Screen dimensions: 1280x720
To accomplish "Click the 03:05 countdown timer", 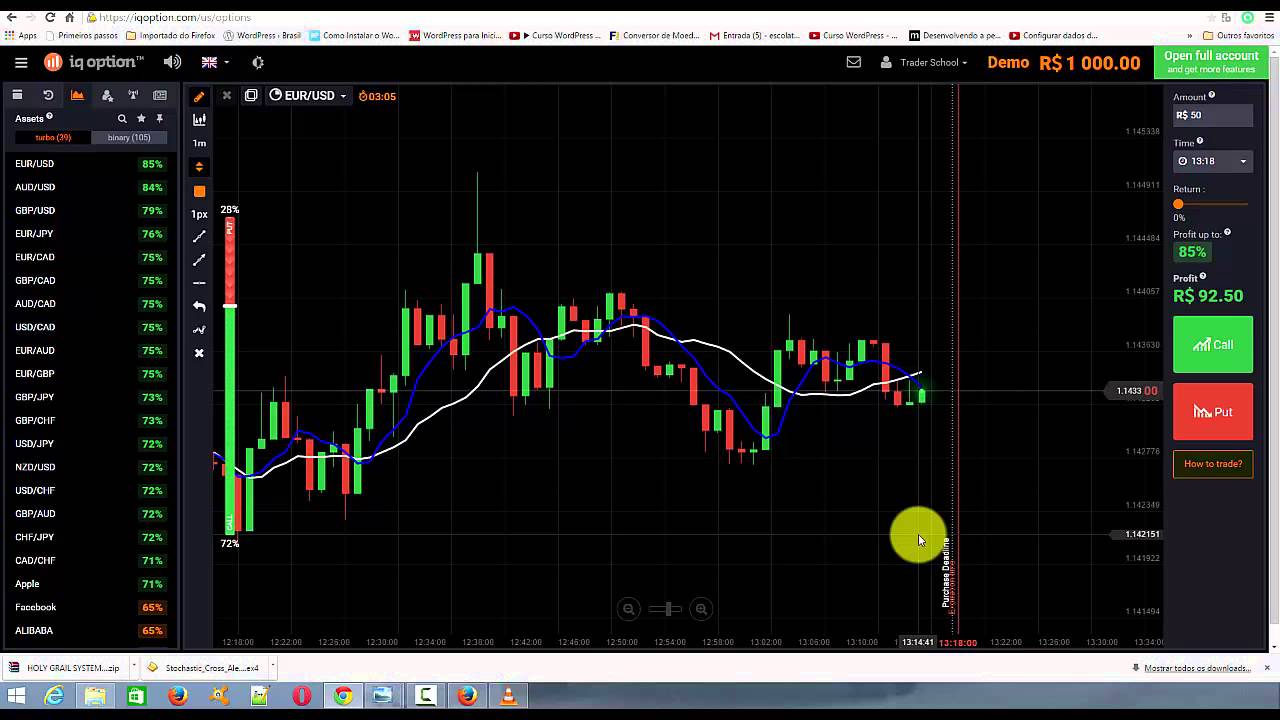I will pyautogui.click(x=377, y=96).
